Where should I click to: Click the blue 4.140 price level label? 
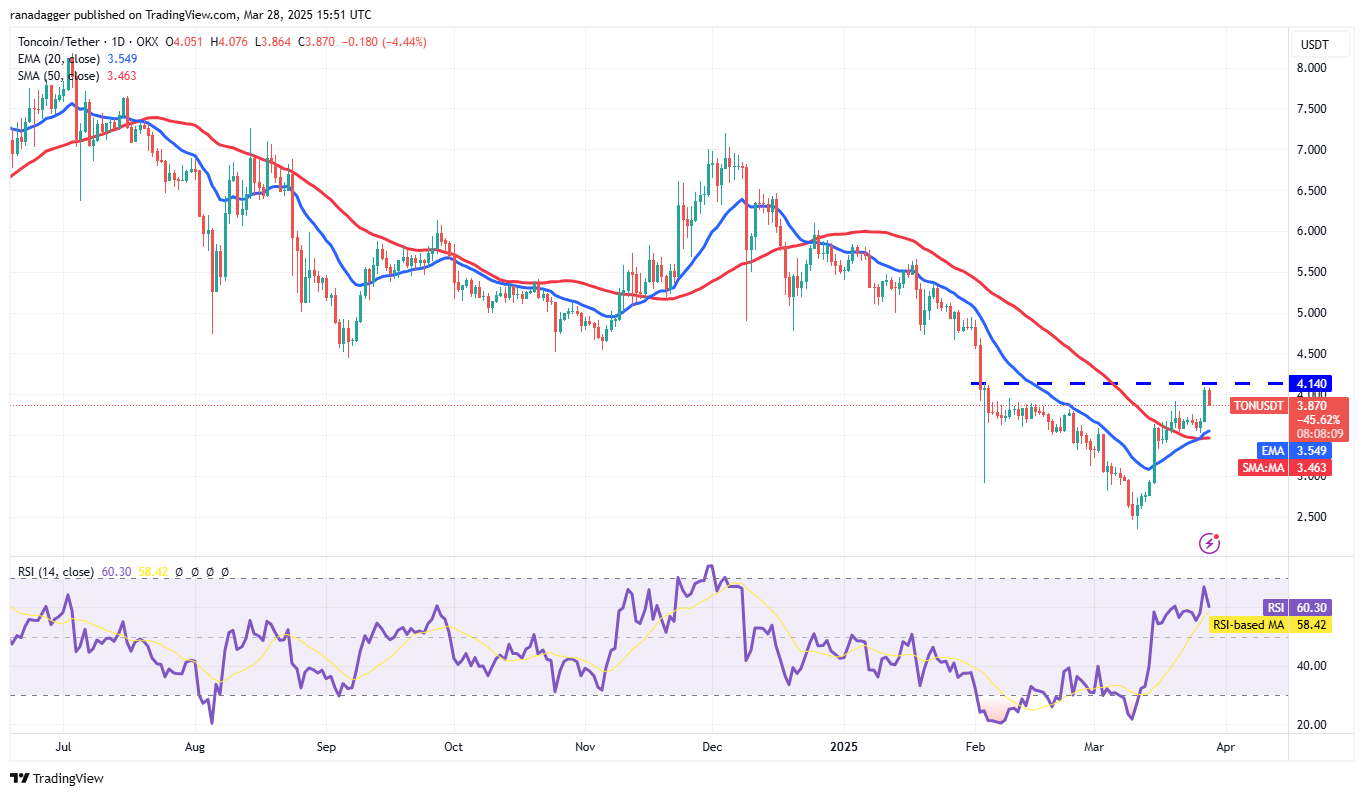1311,383
